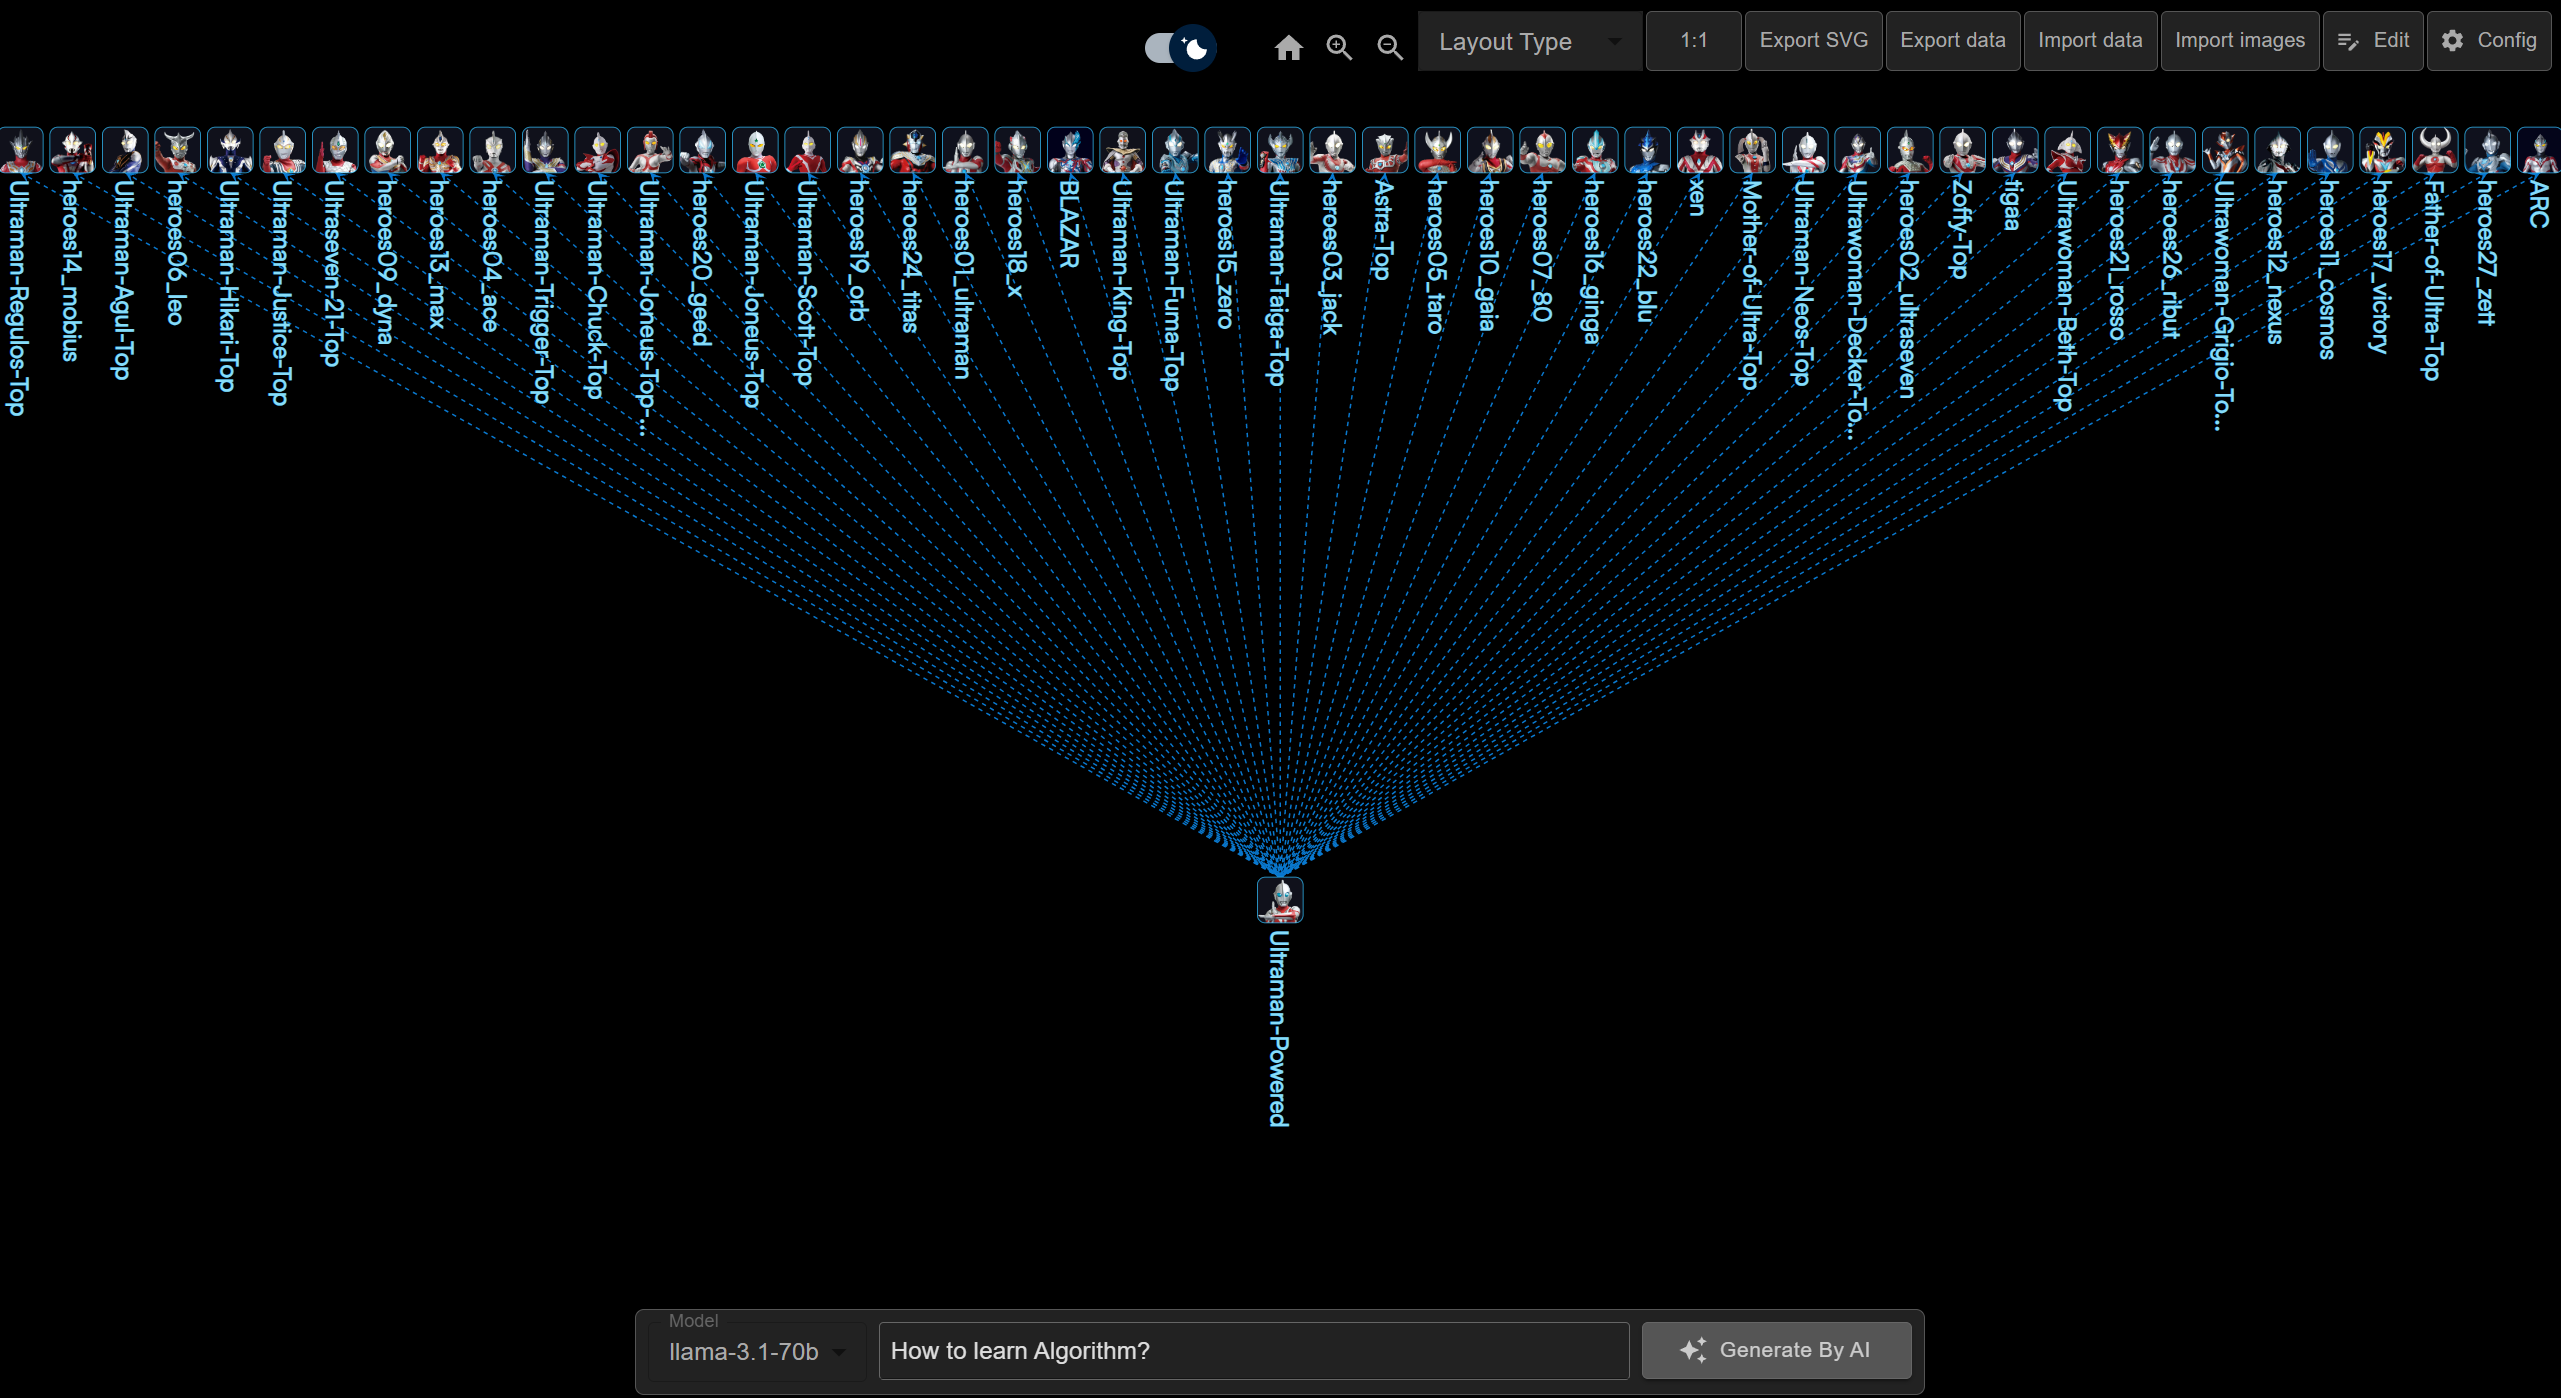The image size is (2561, 1398).
Task: Click the Import images button
Action: point(2239,41)
